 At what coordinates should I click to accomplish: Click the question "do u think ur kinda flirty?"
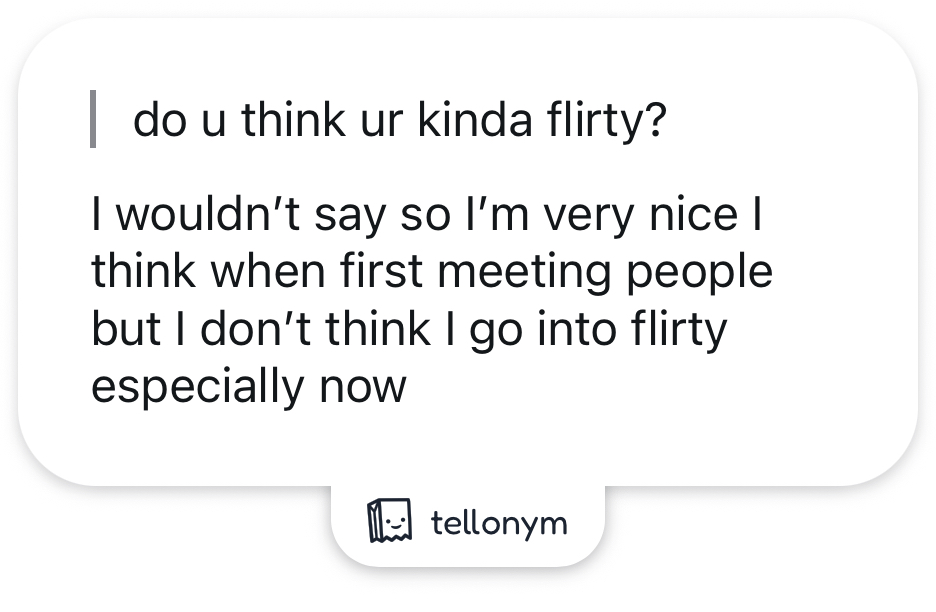point(398,121)
